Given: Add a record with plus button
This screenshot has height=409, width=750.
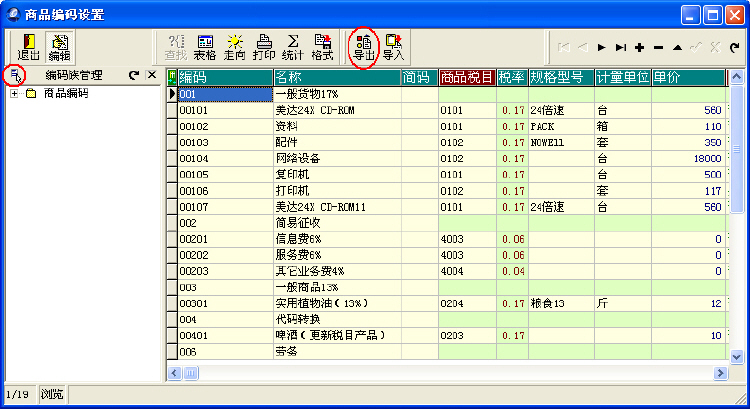Looking at the screenshot, I should (x=640, y=47).
